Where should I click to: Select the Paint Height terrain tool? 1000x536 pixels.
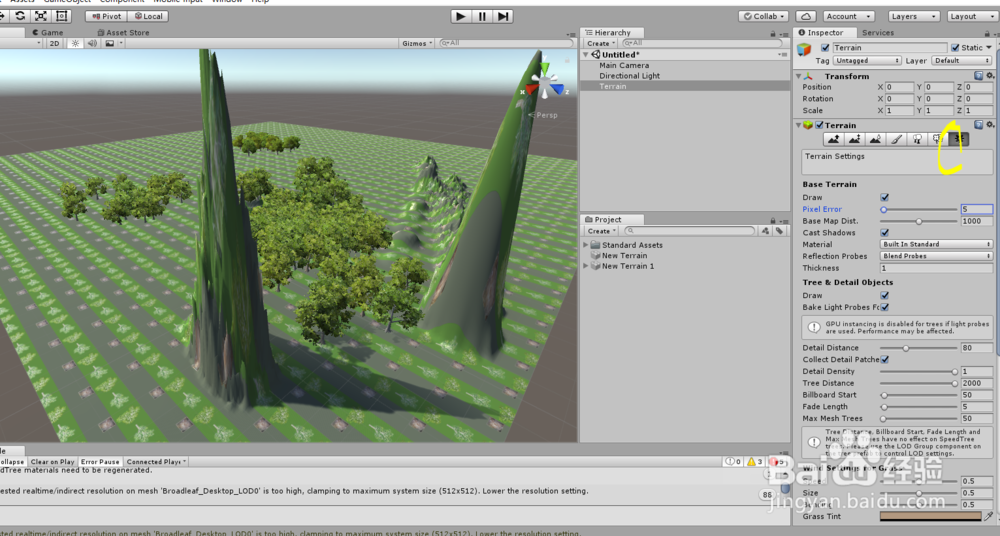pyautogui.click(x=854, y=139)
